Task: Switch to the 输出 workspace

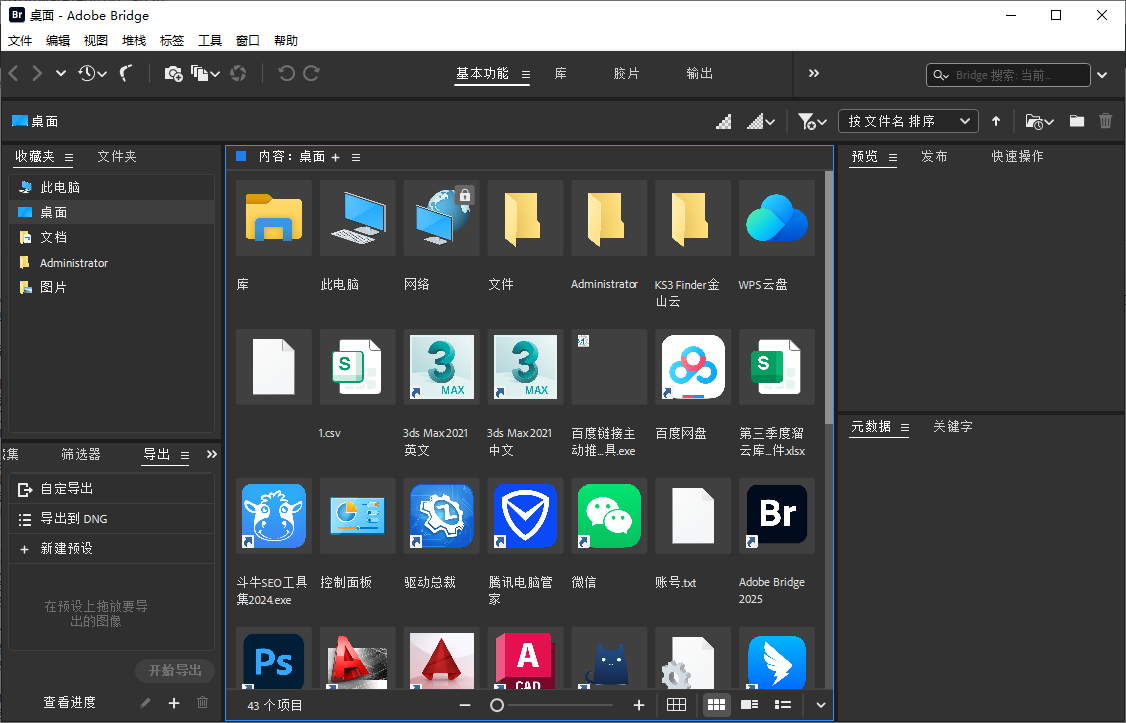Action: 699,73
